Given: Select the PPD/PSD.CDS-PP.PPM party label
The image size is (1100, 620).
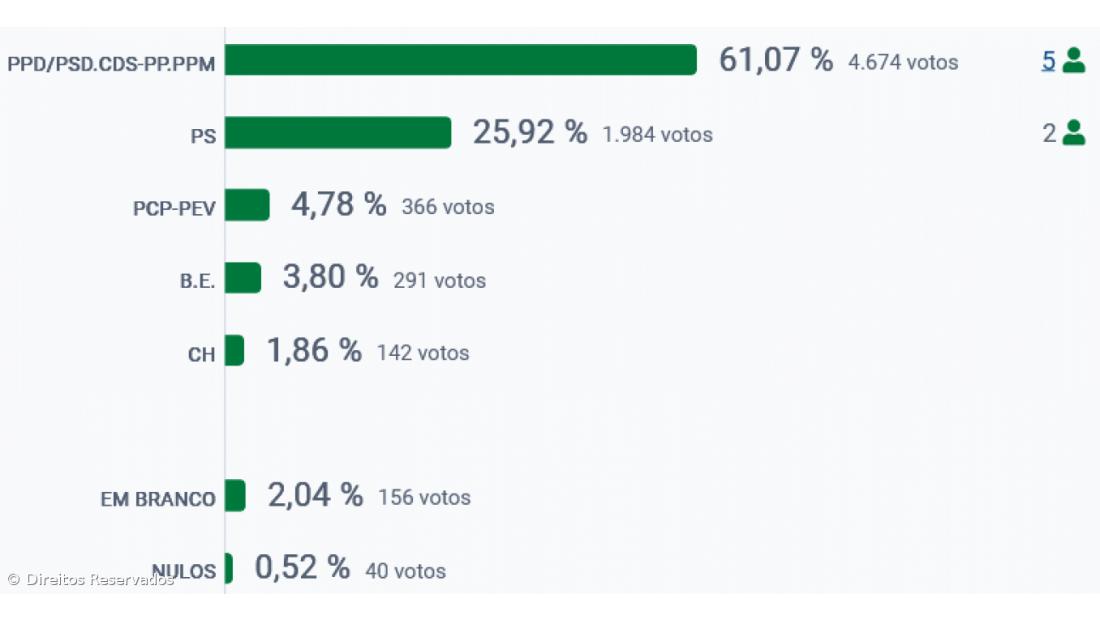Looking at the screenshot, I should (111, 64).
